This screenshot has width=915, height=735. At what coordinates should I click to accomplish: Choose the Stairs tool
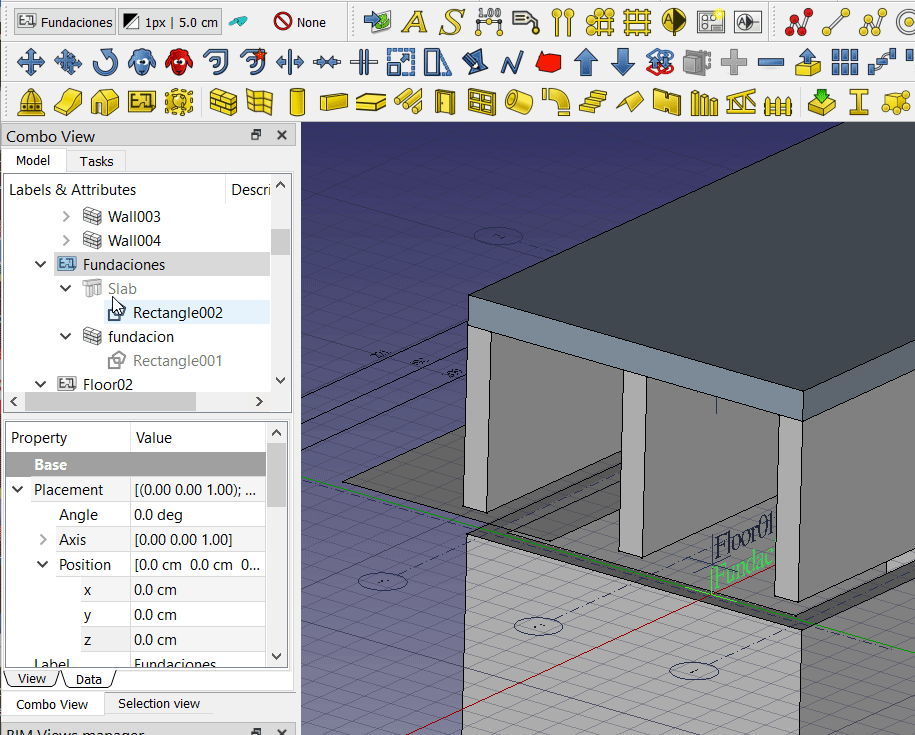pos(593,101)
